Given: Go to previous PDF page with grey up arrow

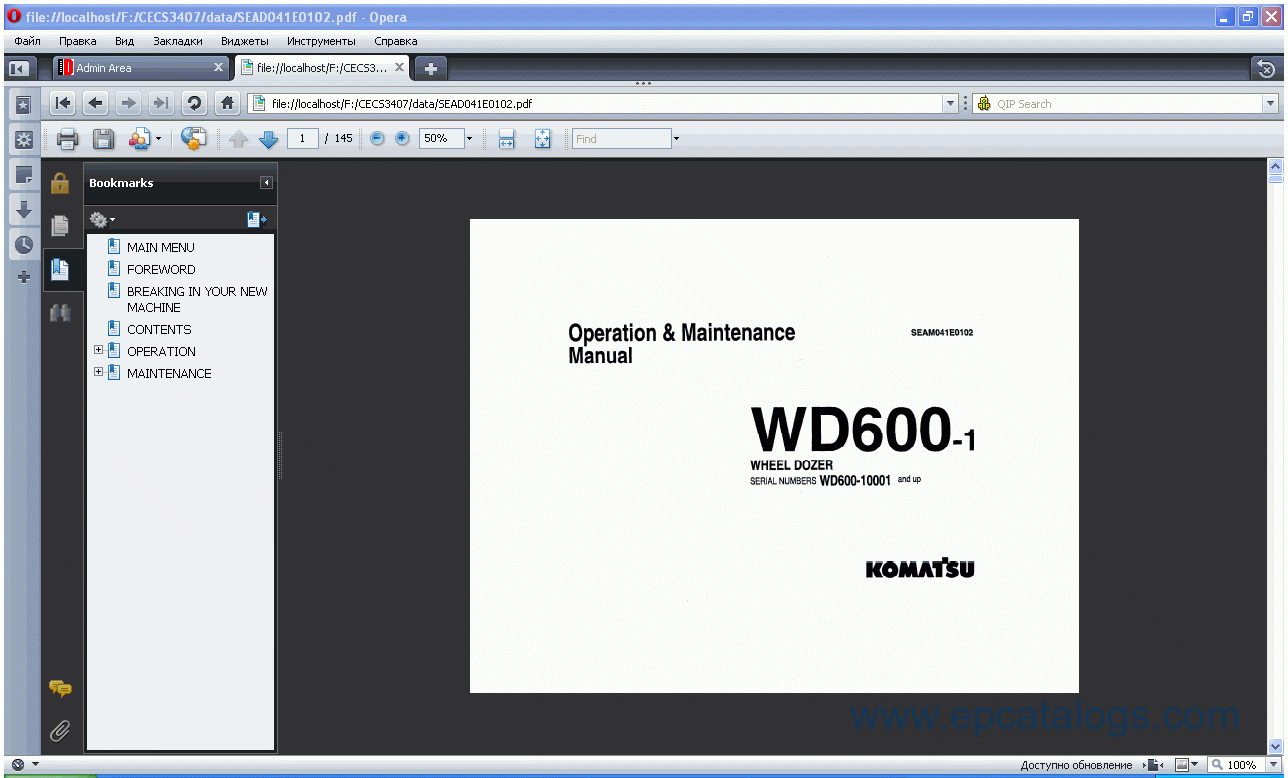Looking at the screenshot, I should [x=238, y=139].
